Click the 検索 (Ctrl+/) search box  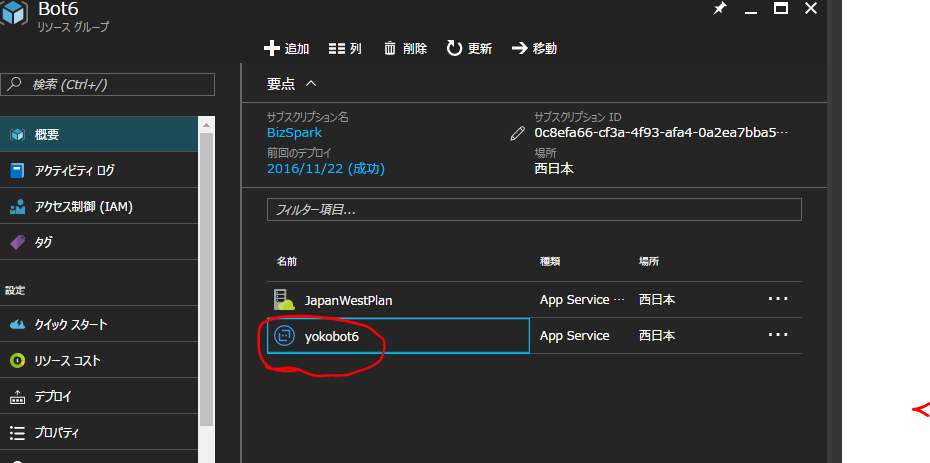[x=107, y=84]
